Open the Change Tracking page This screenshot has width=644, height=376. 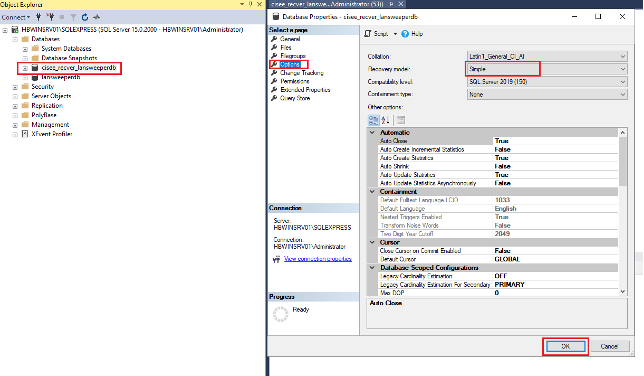[x=301, y=73]
